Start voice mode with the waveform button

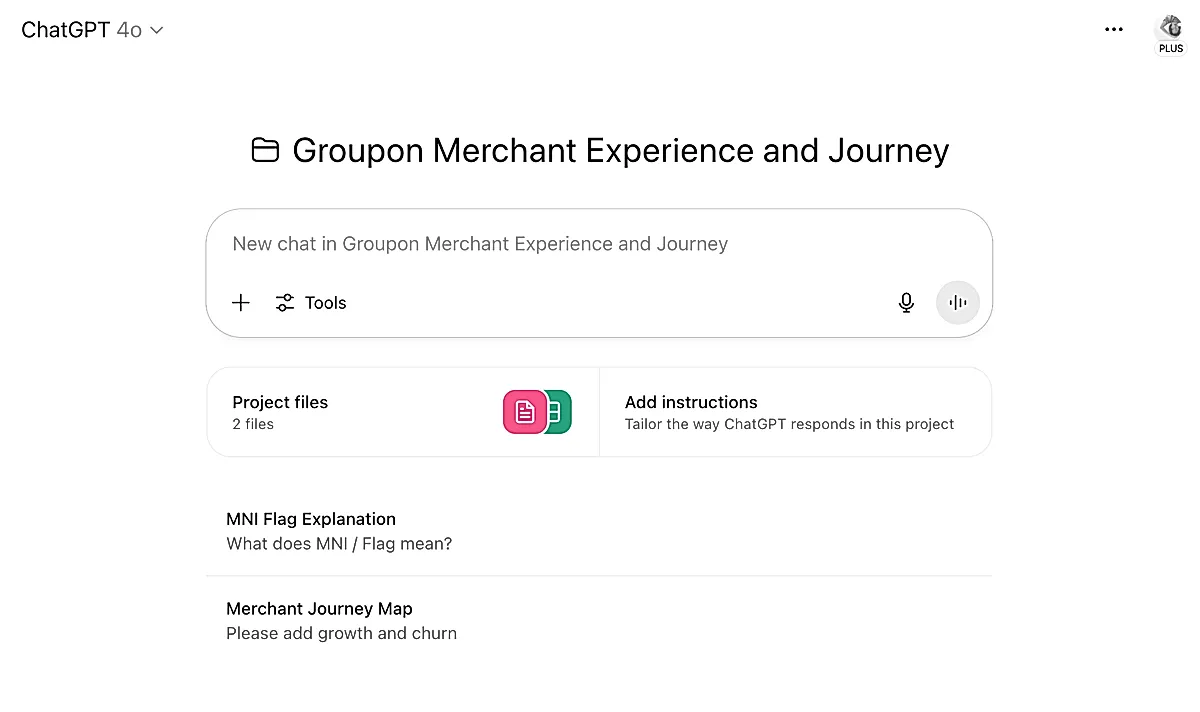coord(958,303)
